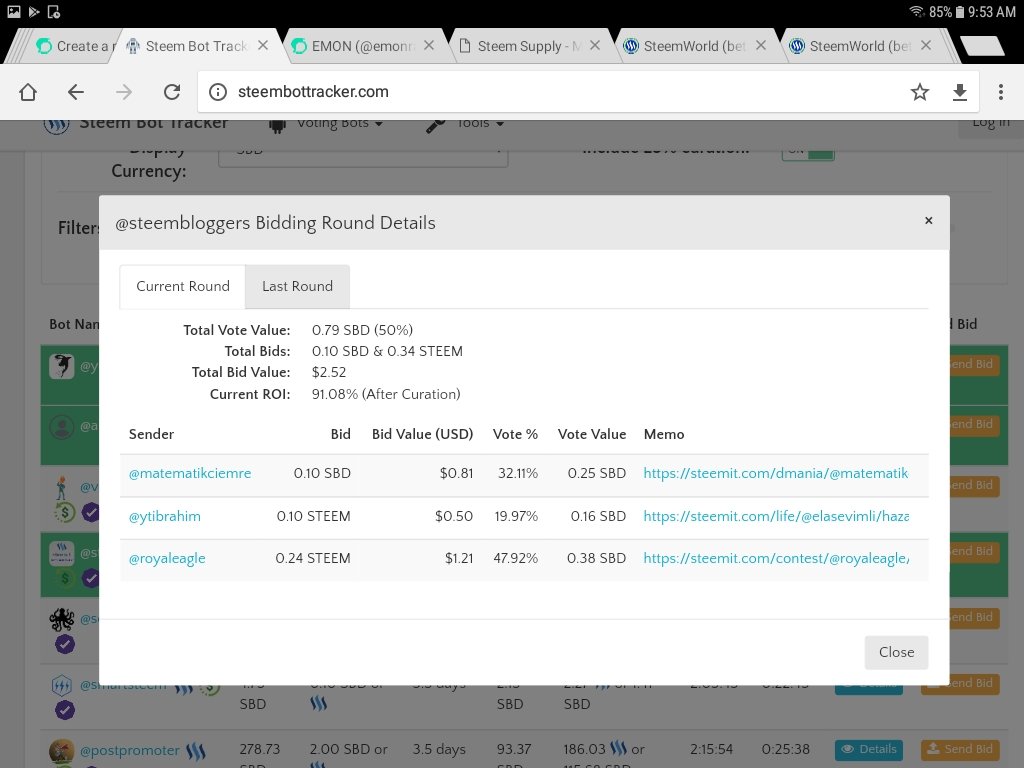Click the Memo column header
Viewport: 1024px width, 768px height.
[x=664, y=434]
